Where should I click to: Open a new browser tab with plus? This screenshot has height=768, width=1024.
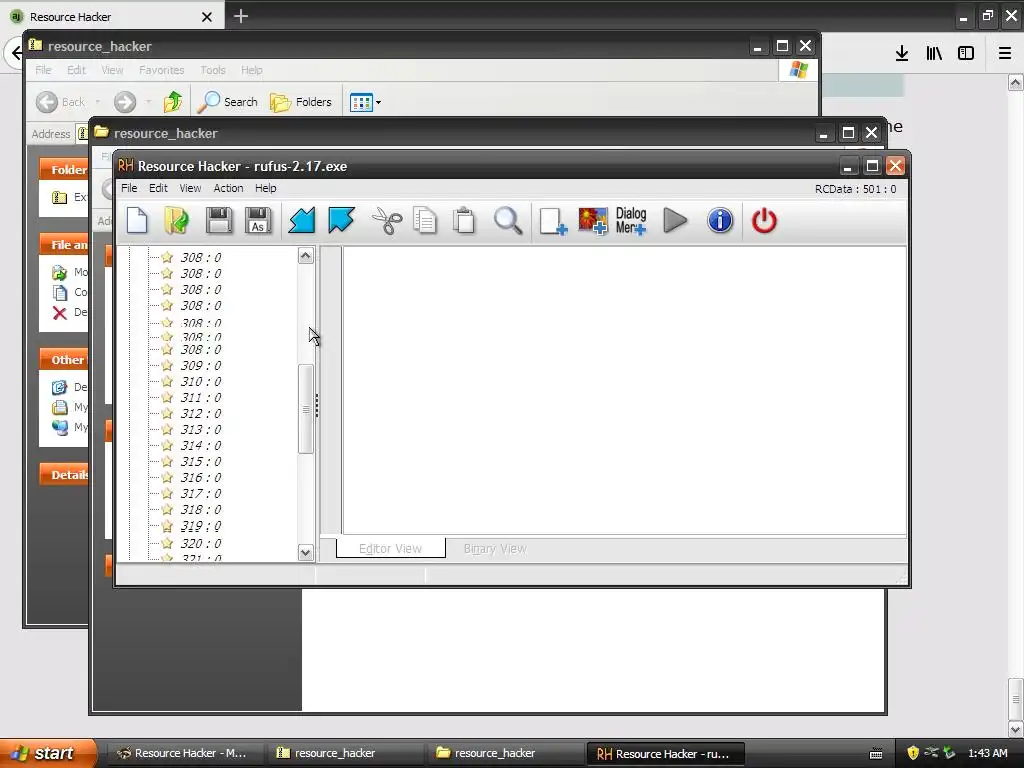tap(240, 16)
